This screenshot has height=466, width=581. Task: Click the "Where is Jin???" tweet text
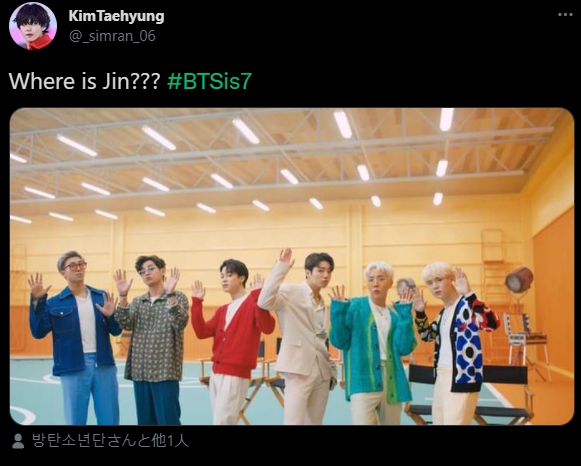click(x=84, y=81)
